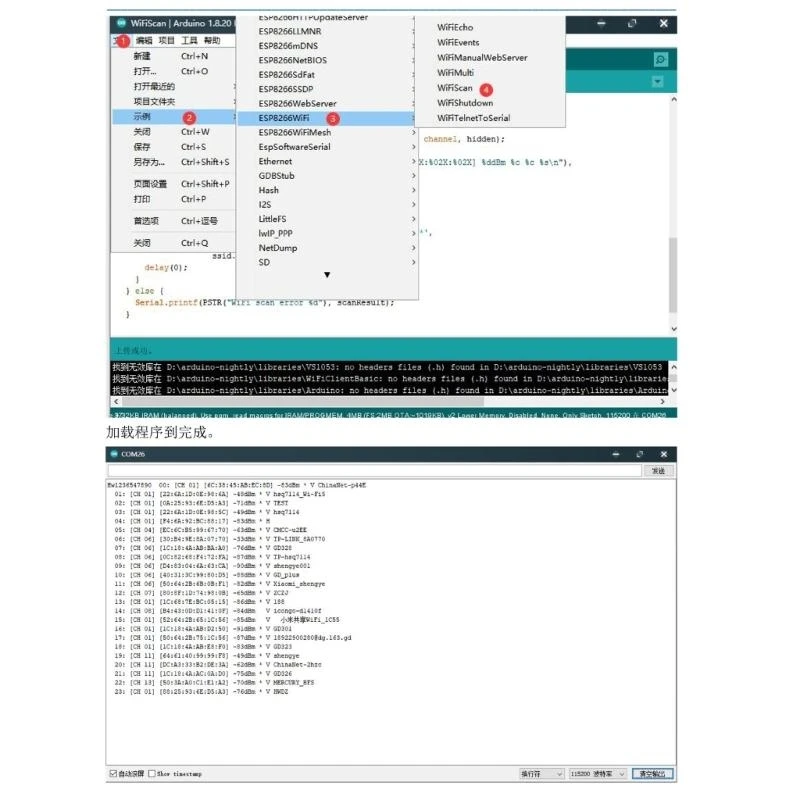Expand the Hash submenu arrow
This screenshot has width=800, height=800.
(414, 190)
